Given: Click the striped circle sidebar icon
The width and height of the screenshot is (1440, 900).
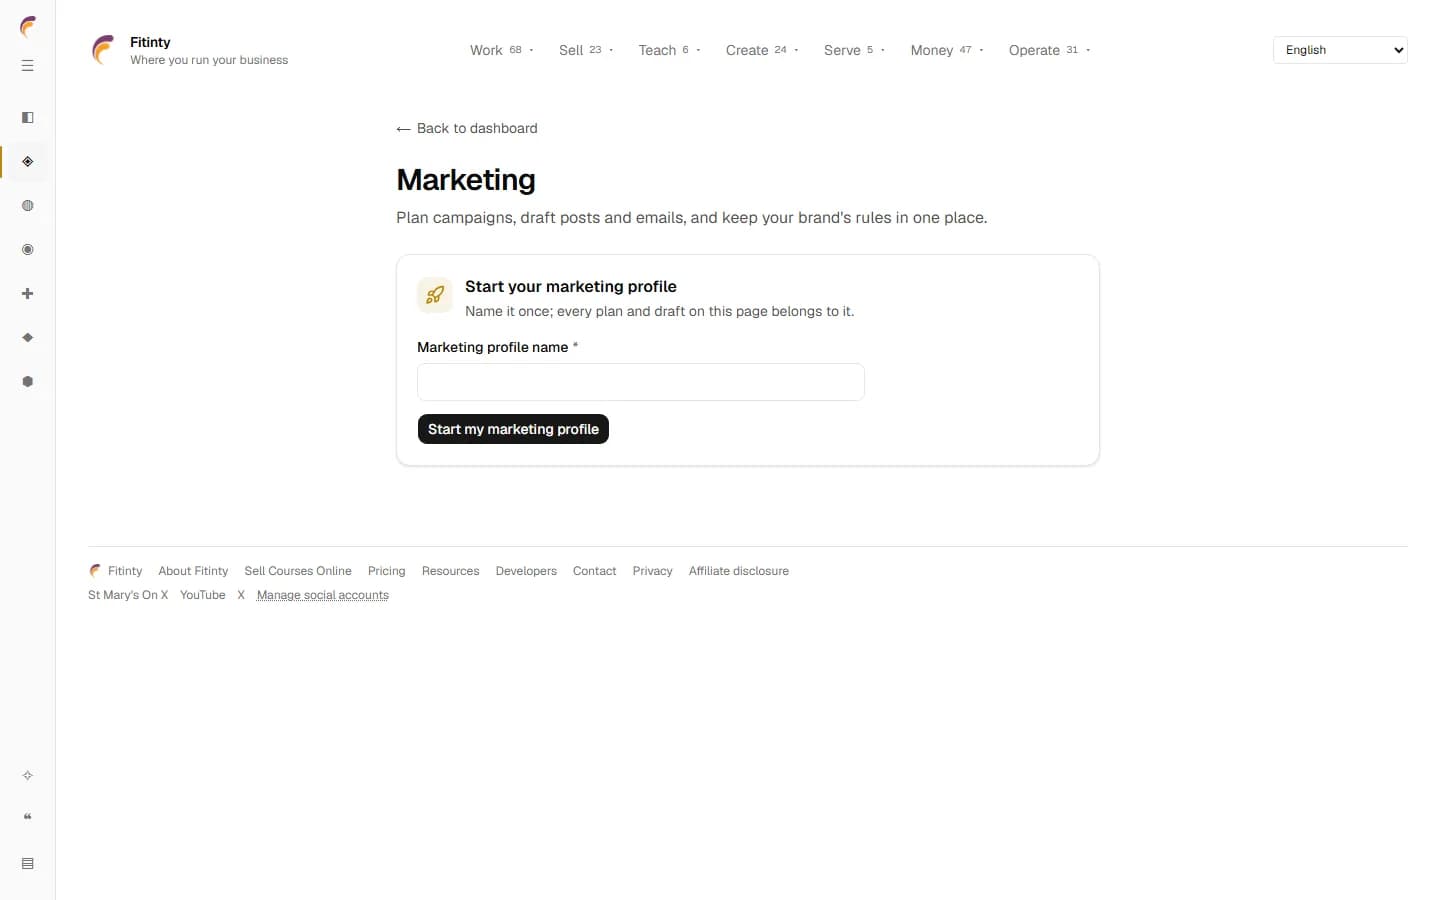Looking at the screenshot, I should pos(28,206).
